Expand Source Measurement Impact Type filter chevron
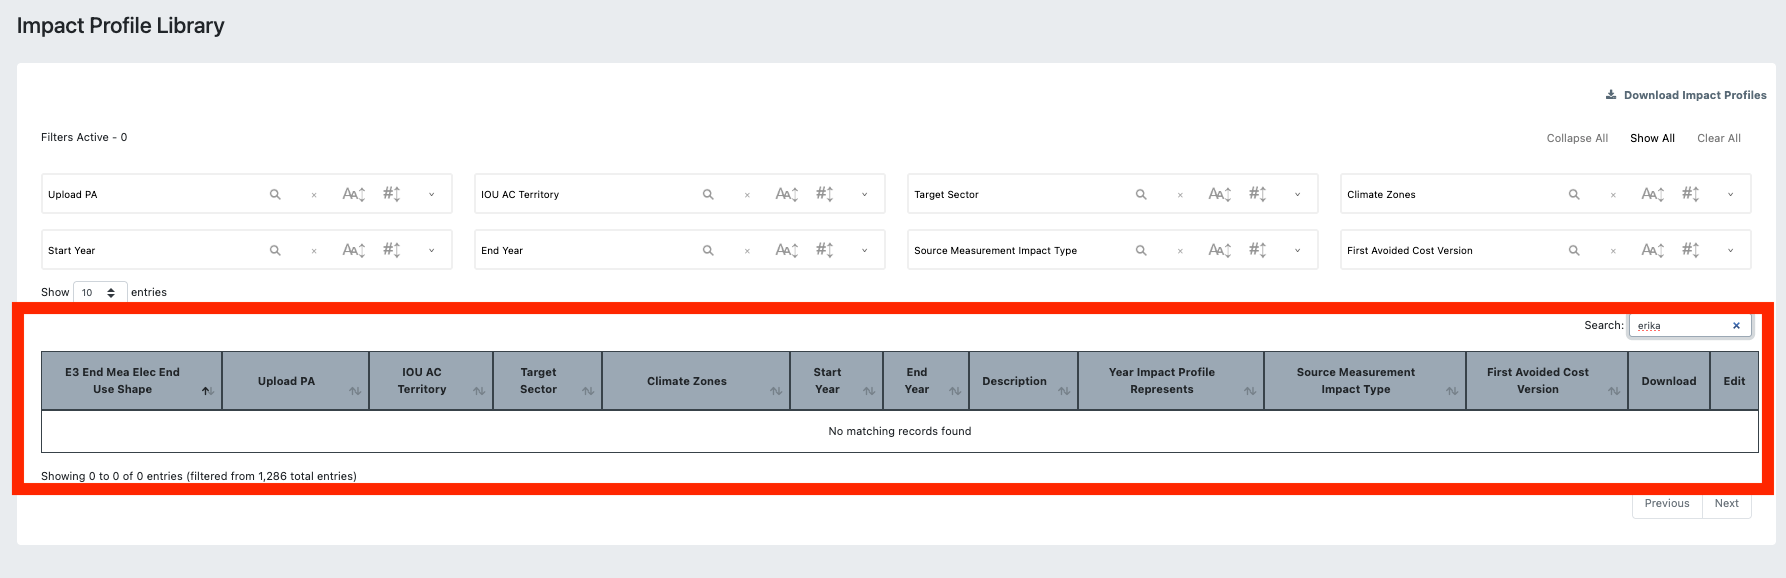The height and width of the screenshot is (578, 1786). 1298,250
